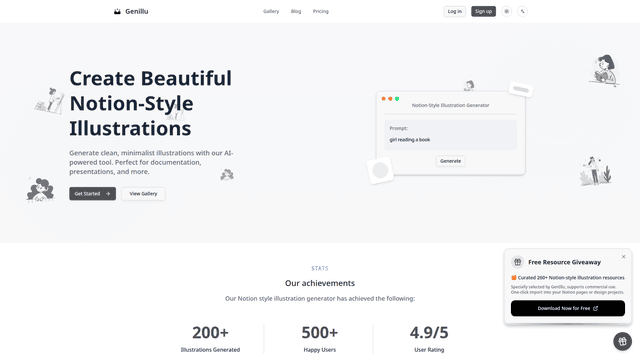The width and height of the screenshot is (640, 360).
Task: Click the gift icon in giveaway popup
Action: coord(518,262)
